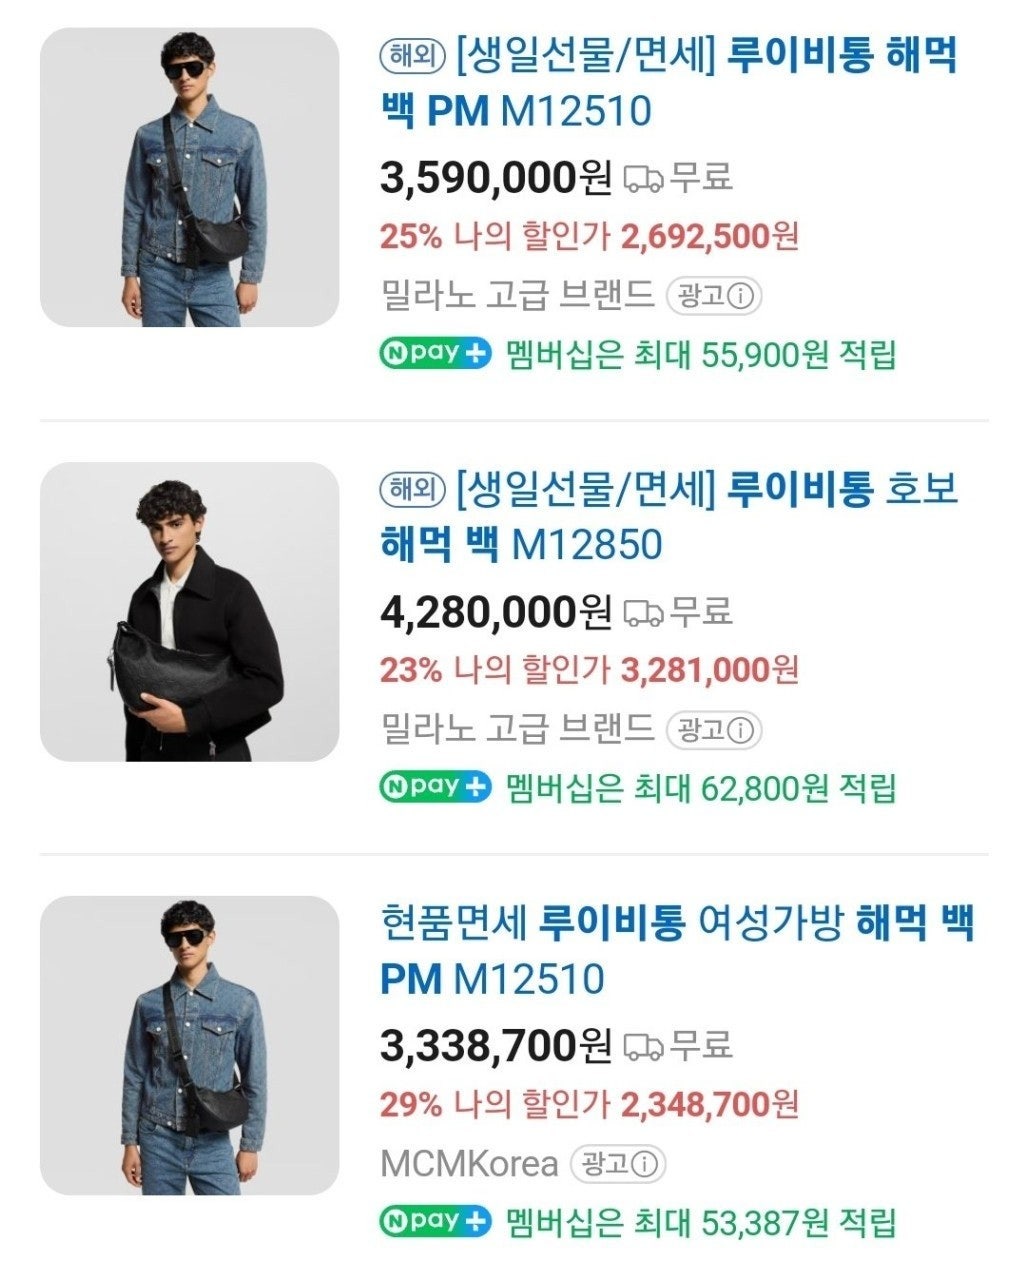Click the free shipping truck icon beside 4,280,000원

click(x=643, y=613)
